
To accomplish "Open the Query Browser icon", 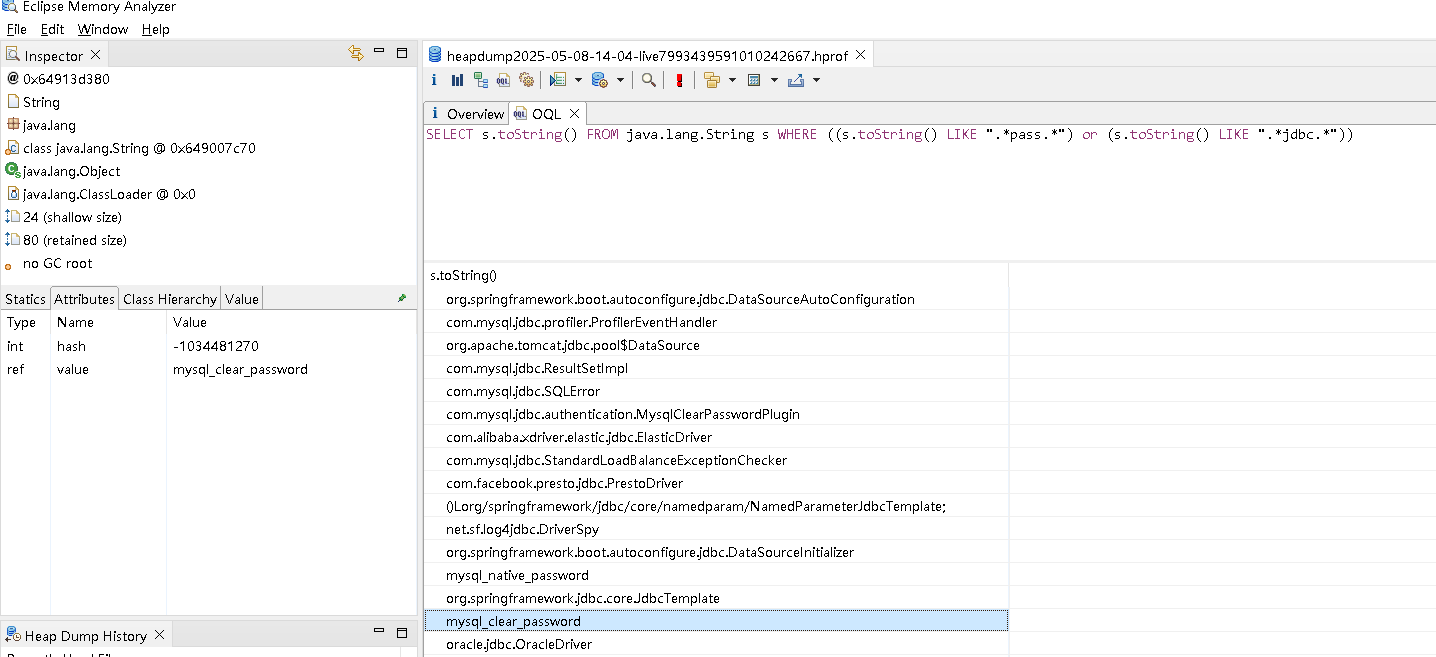I will point(599,80).
